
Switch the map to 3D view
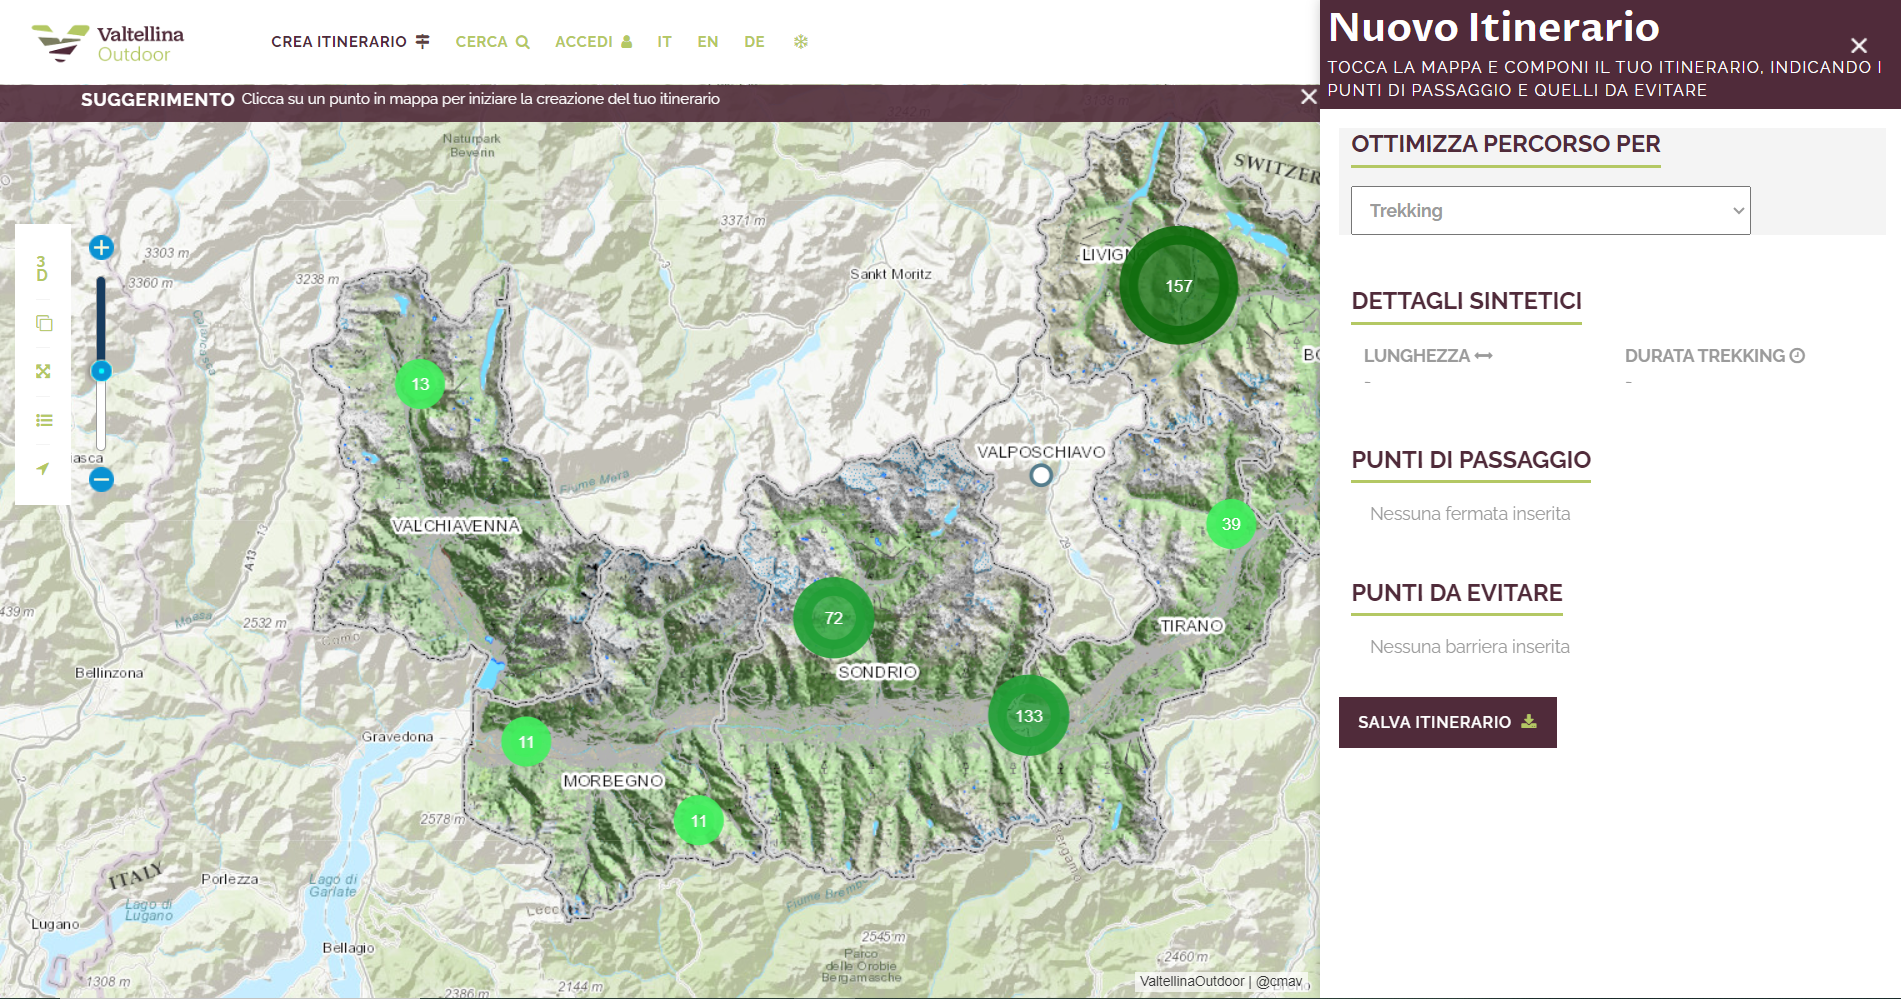click(42, 268)
